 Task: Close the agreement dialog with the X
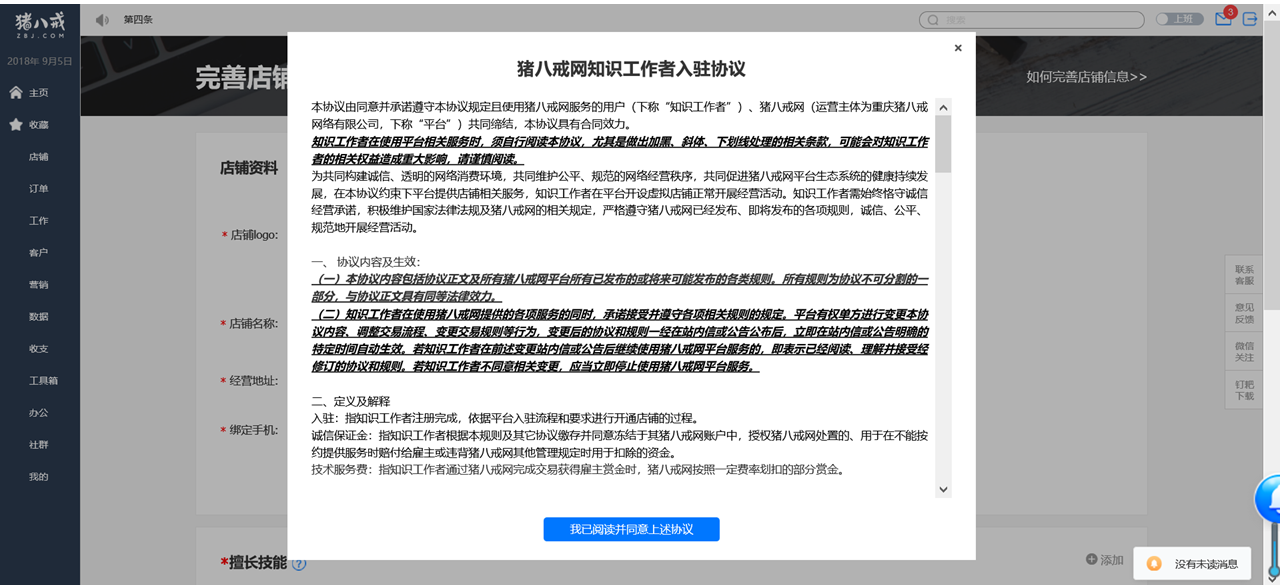click(x=958, y=48)
